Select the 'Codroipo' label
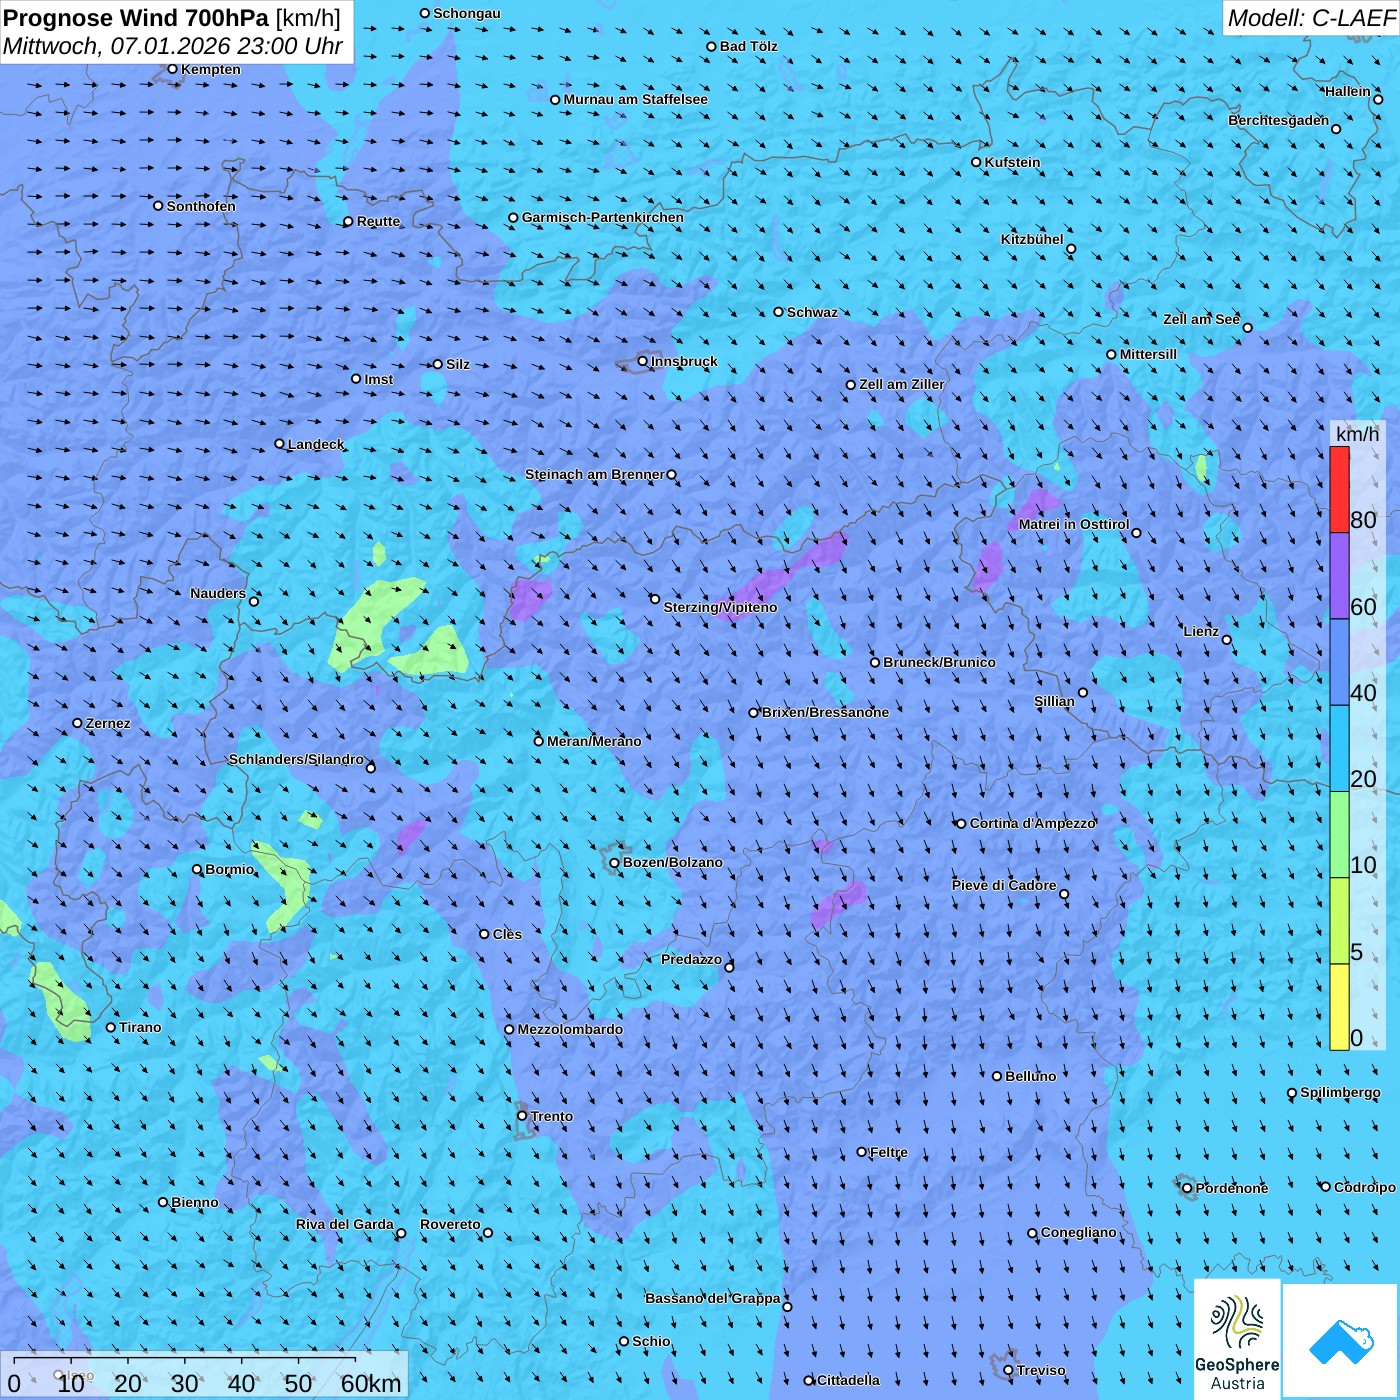This screenshot has height=1400, width=1400. pos(1365,1187)
